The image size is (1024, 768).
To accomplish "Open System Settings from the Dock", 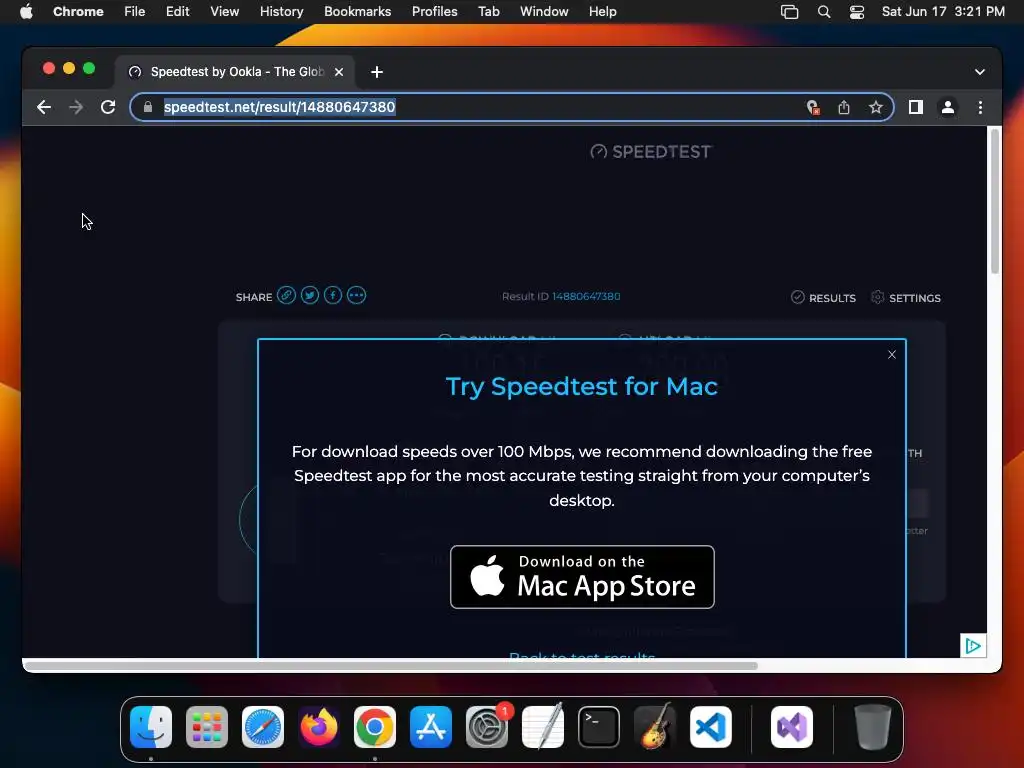I will tap(487, 727).
